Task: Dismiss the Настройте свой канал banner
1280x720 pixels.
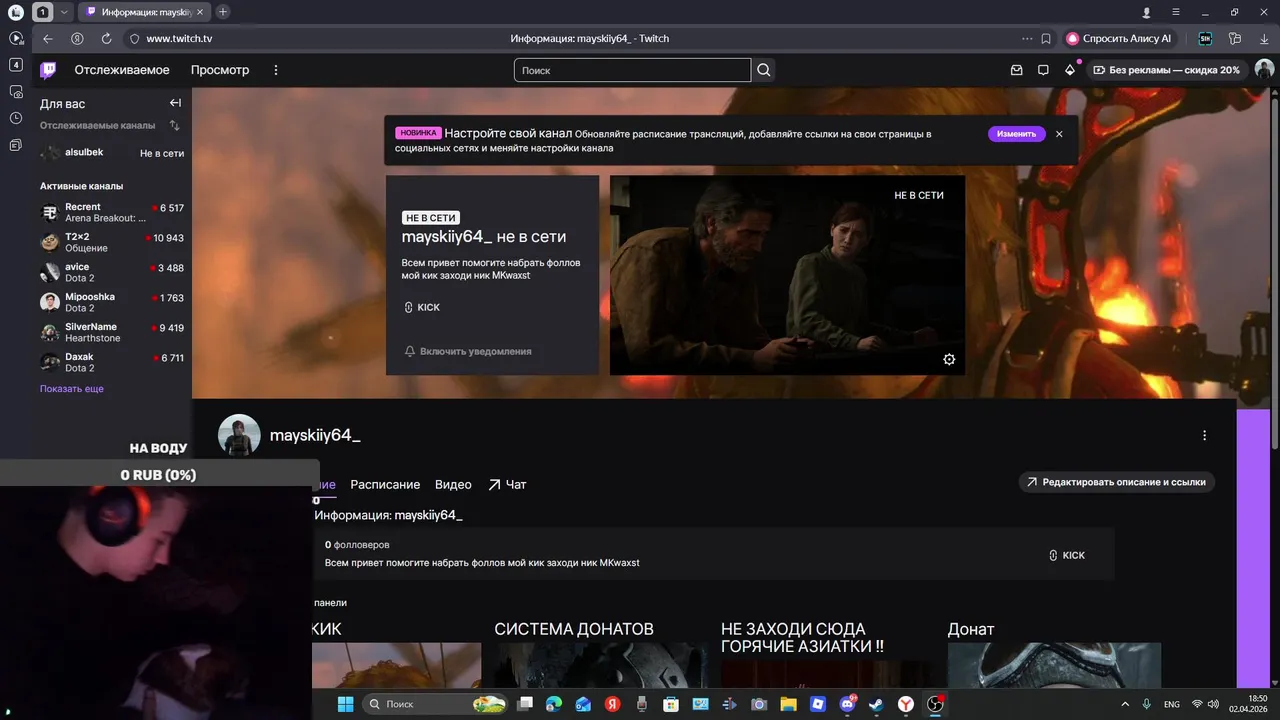Action: click(x=1059, y=134)
